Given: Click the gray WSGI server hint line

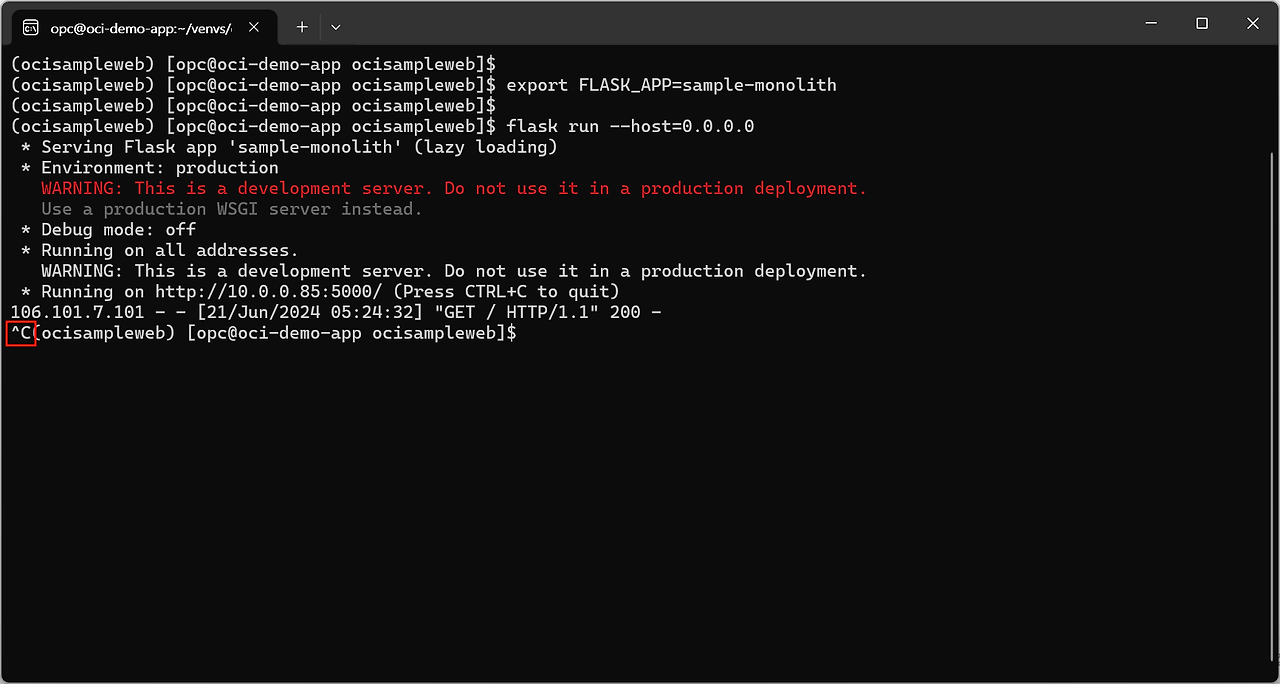Looking at the screenshot, I should point(231,209).
